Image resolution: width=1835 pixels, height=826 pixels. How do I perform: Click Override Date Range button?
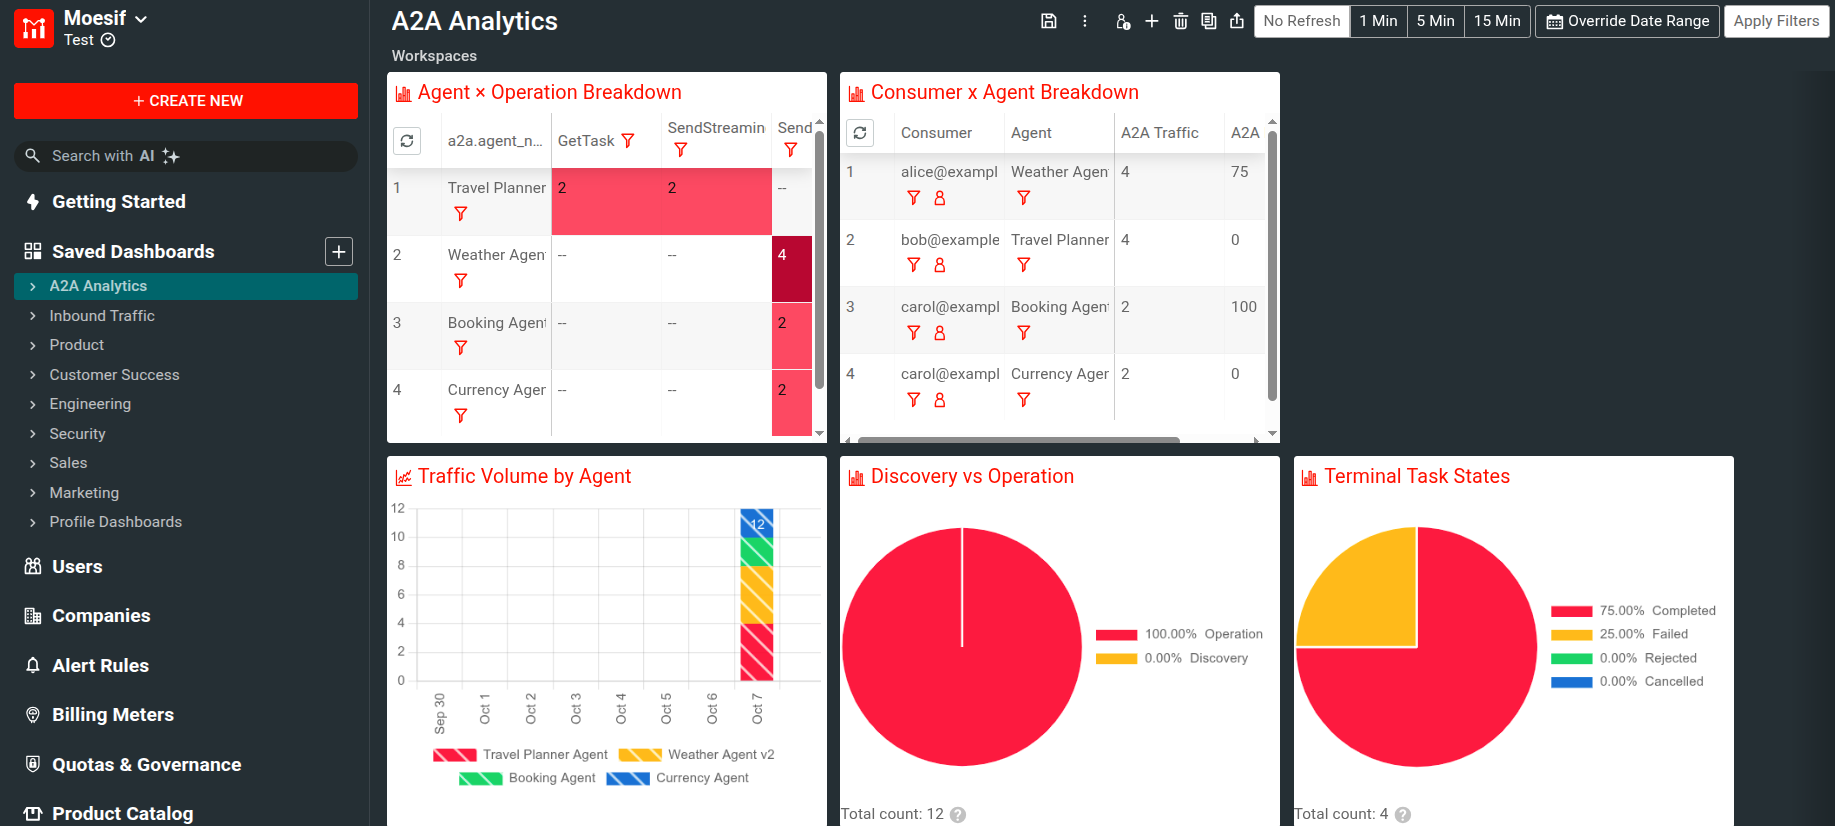1628,21
